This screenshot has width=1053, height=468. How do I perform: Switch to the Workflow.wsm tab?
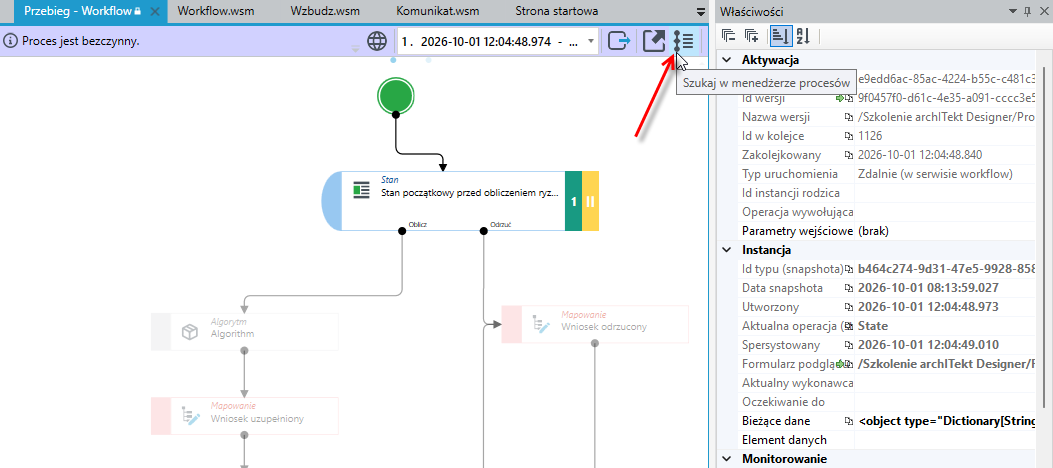(216, 11)
